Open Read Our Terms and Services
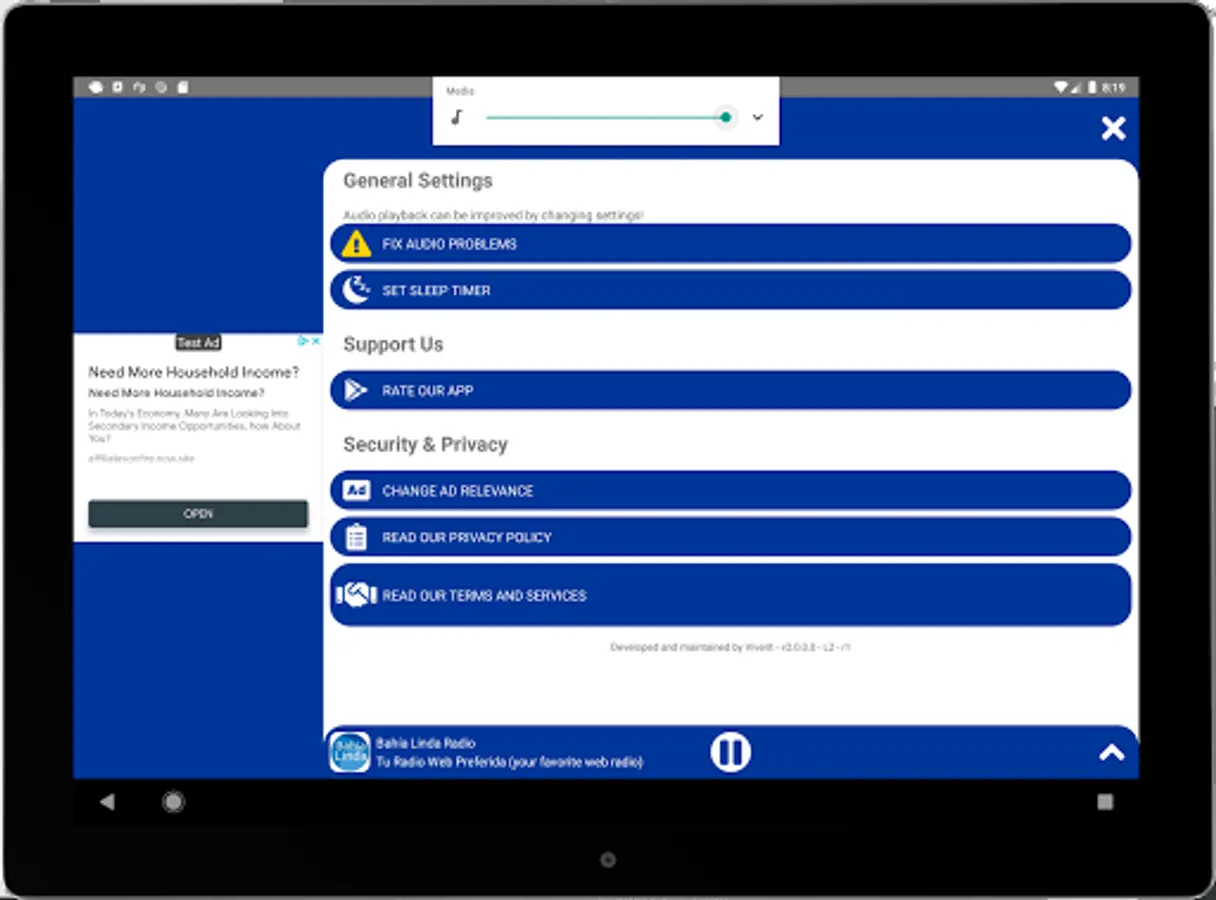The height and width of the screenshot is (900, 1216). tap(730, 595)
